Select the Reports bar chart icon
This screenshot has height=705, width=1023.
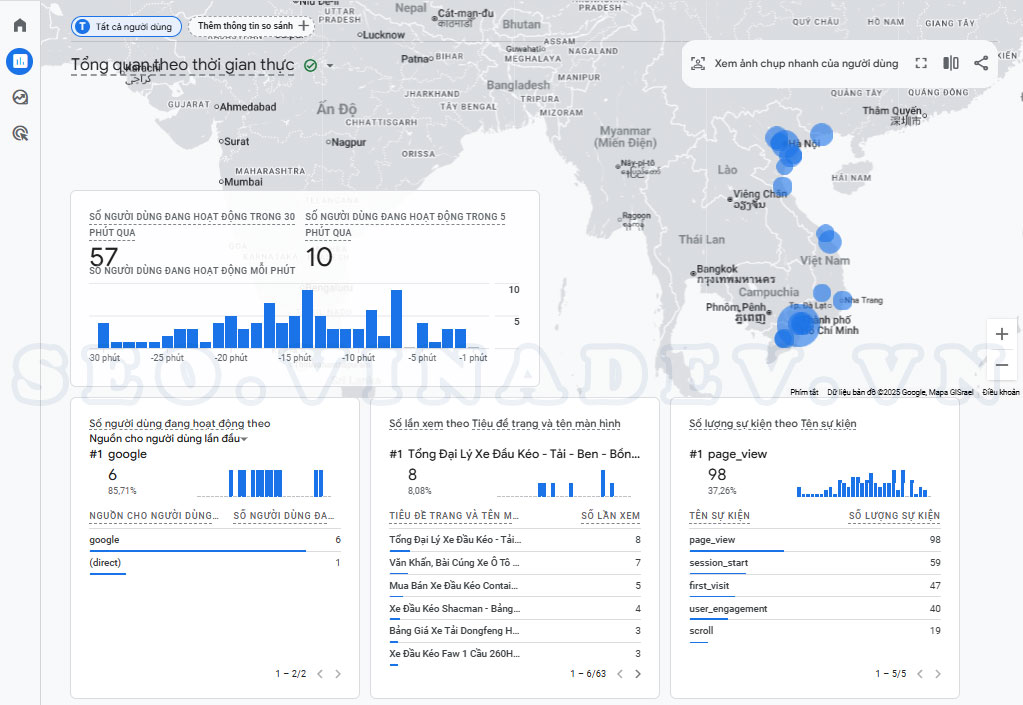click(x=20, y=62)
